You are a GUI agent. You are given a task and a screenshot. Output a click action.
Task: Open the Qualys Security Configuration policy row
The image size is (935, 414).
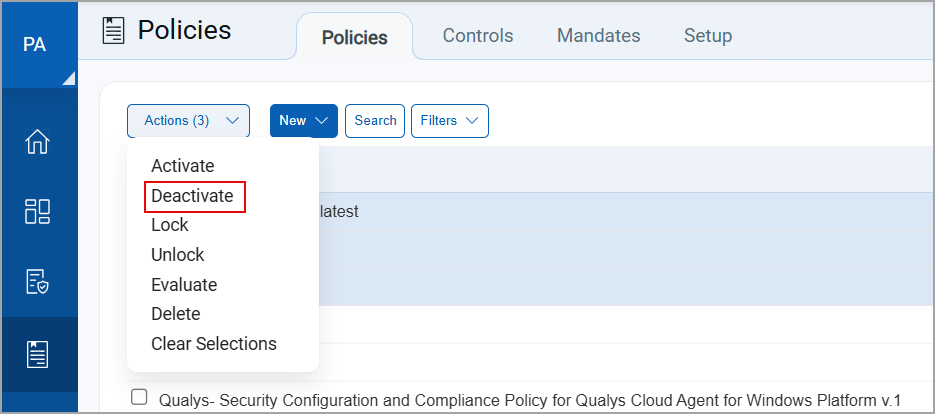pyautogui.click(x=529, y=400)
